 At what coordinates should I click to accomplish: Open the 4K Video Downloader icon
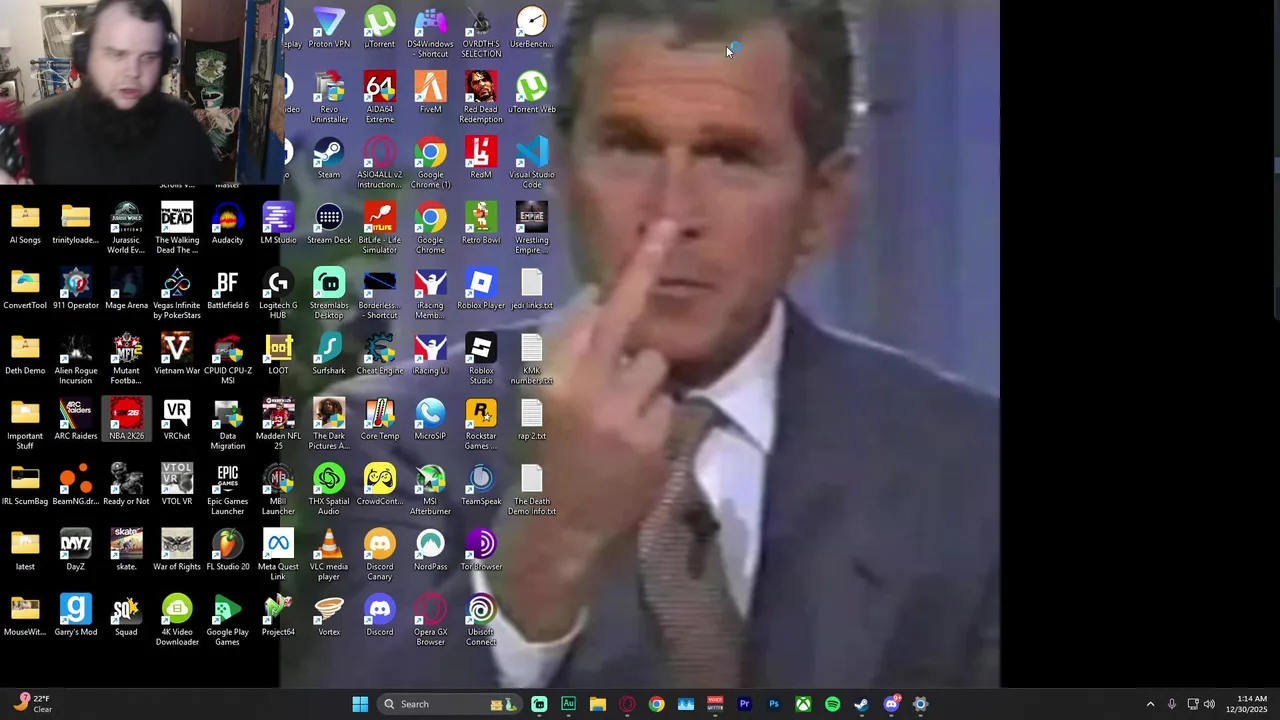[x=177, y=620]
